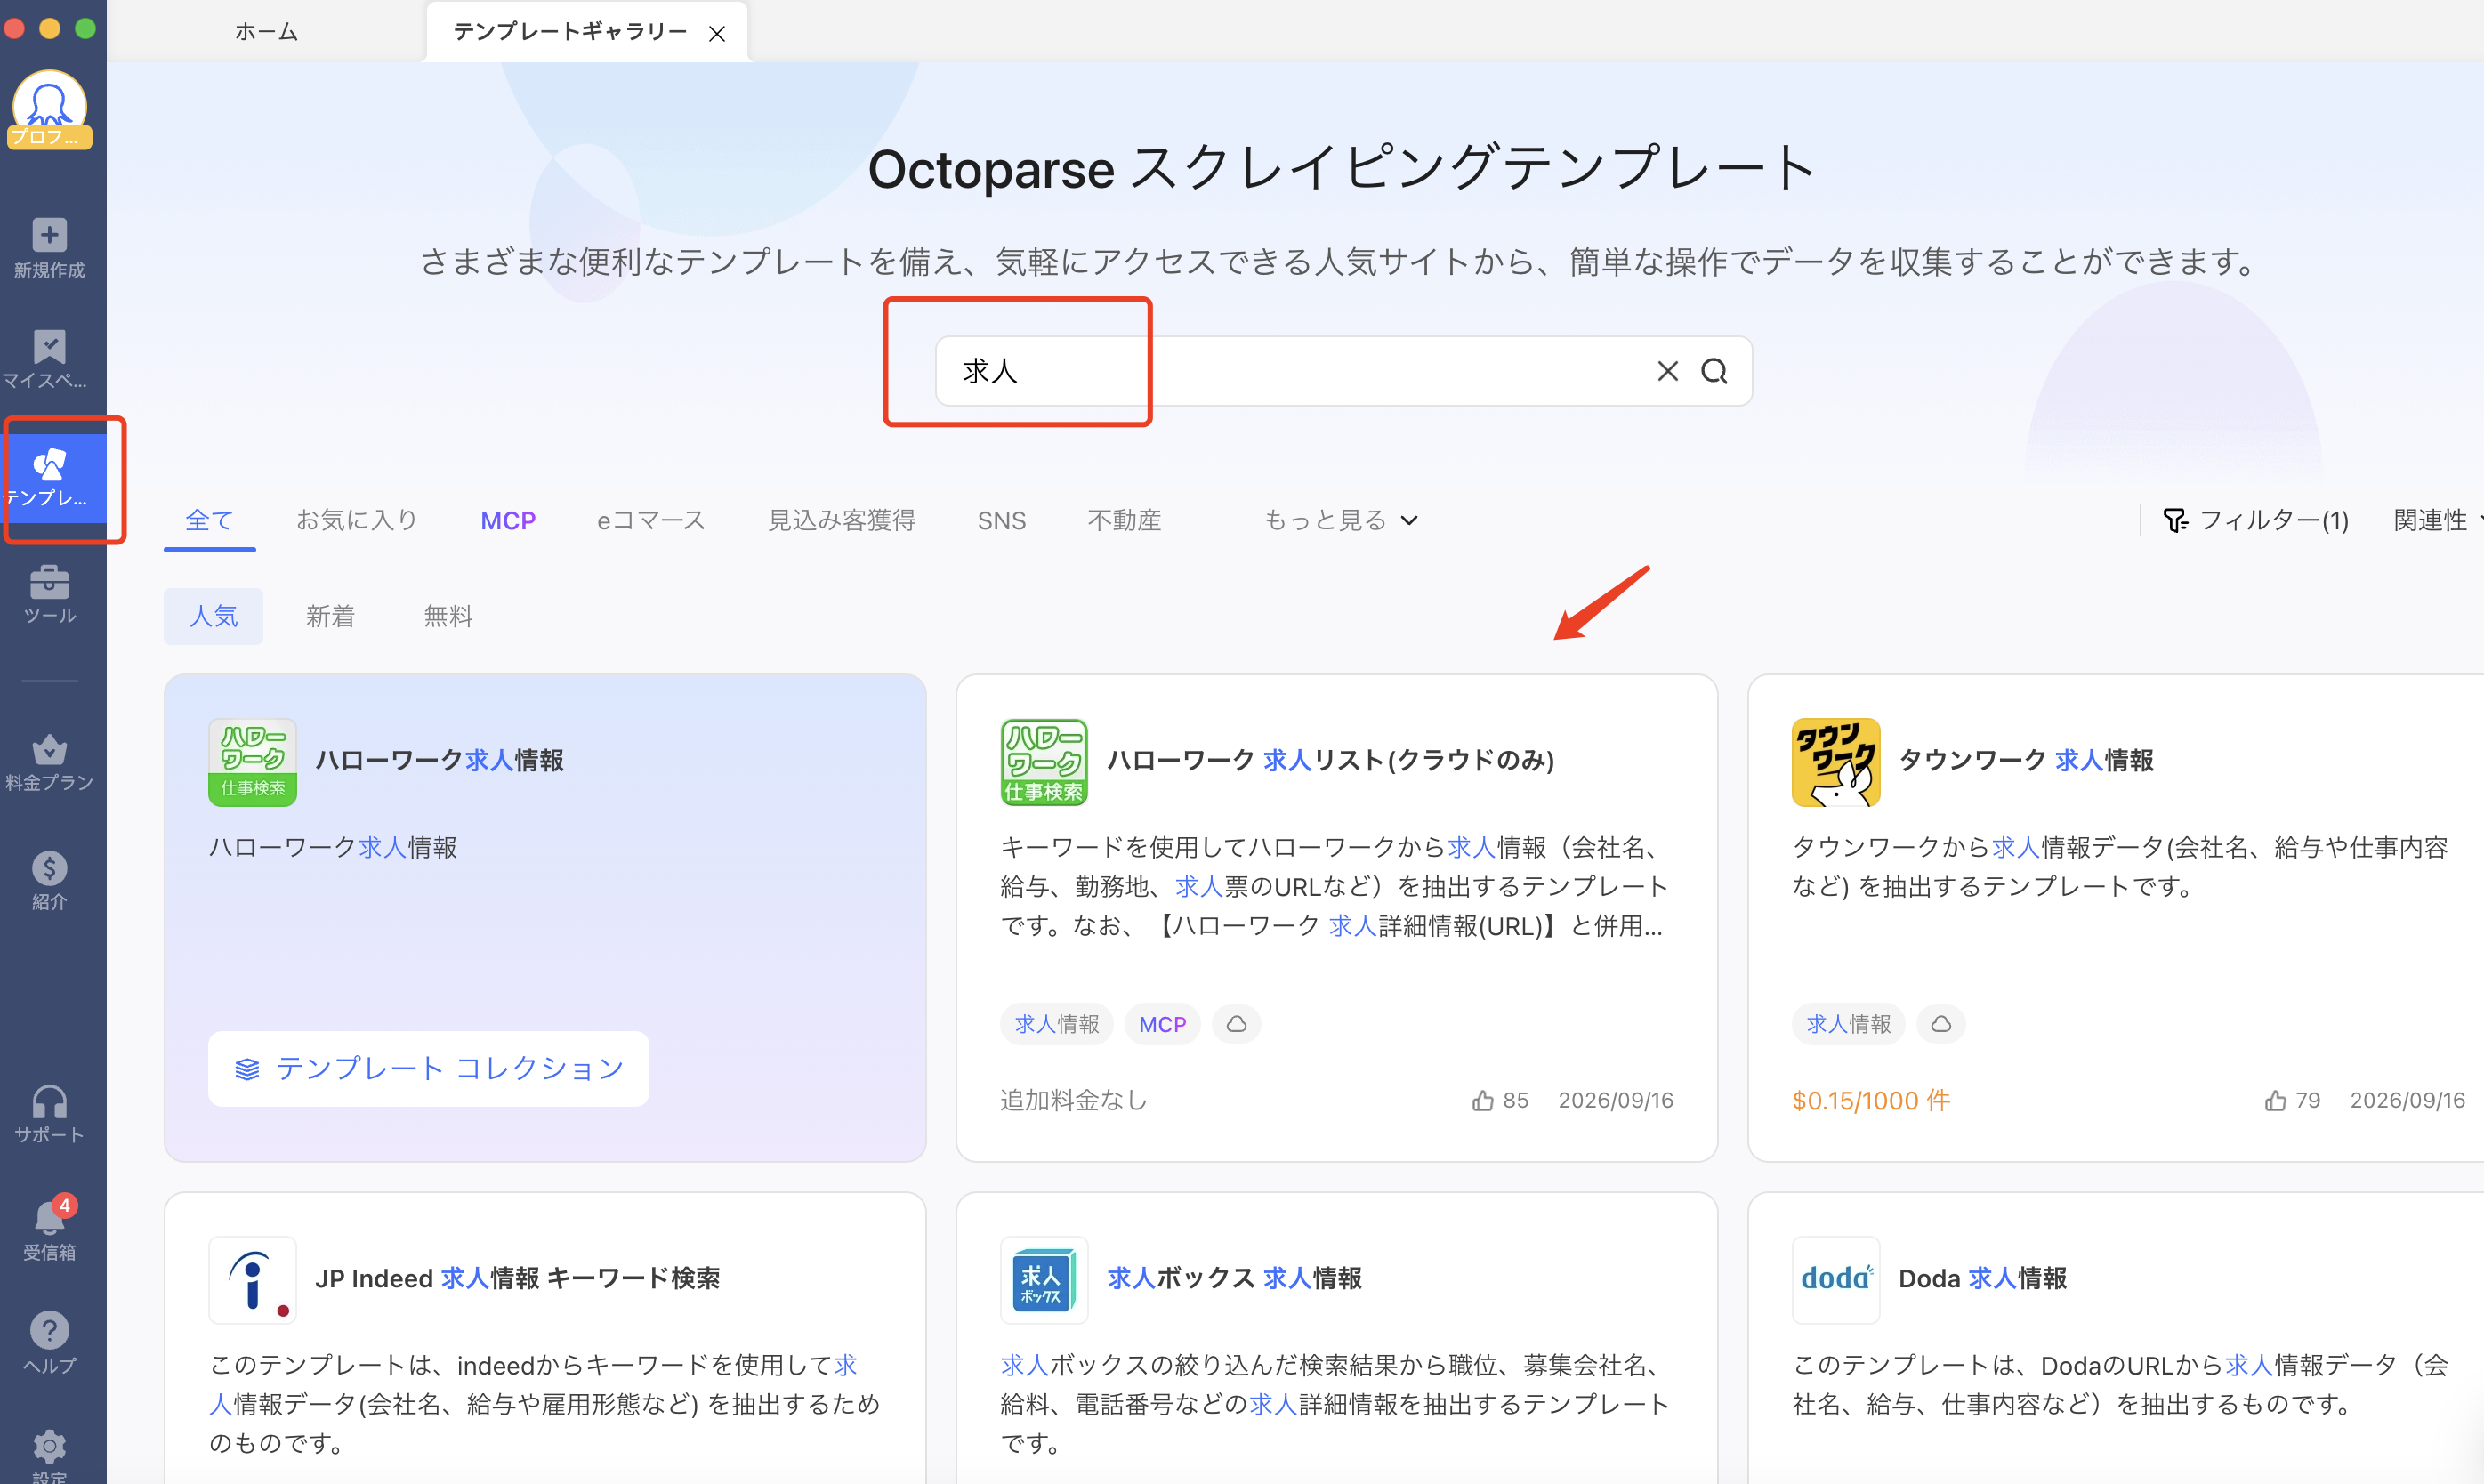
Task: Open タウンワーク 求人情報 template title
Action: pos(2026,760)
